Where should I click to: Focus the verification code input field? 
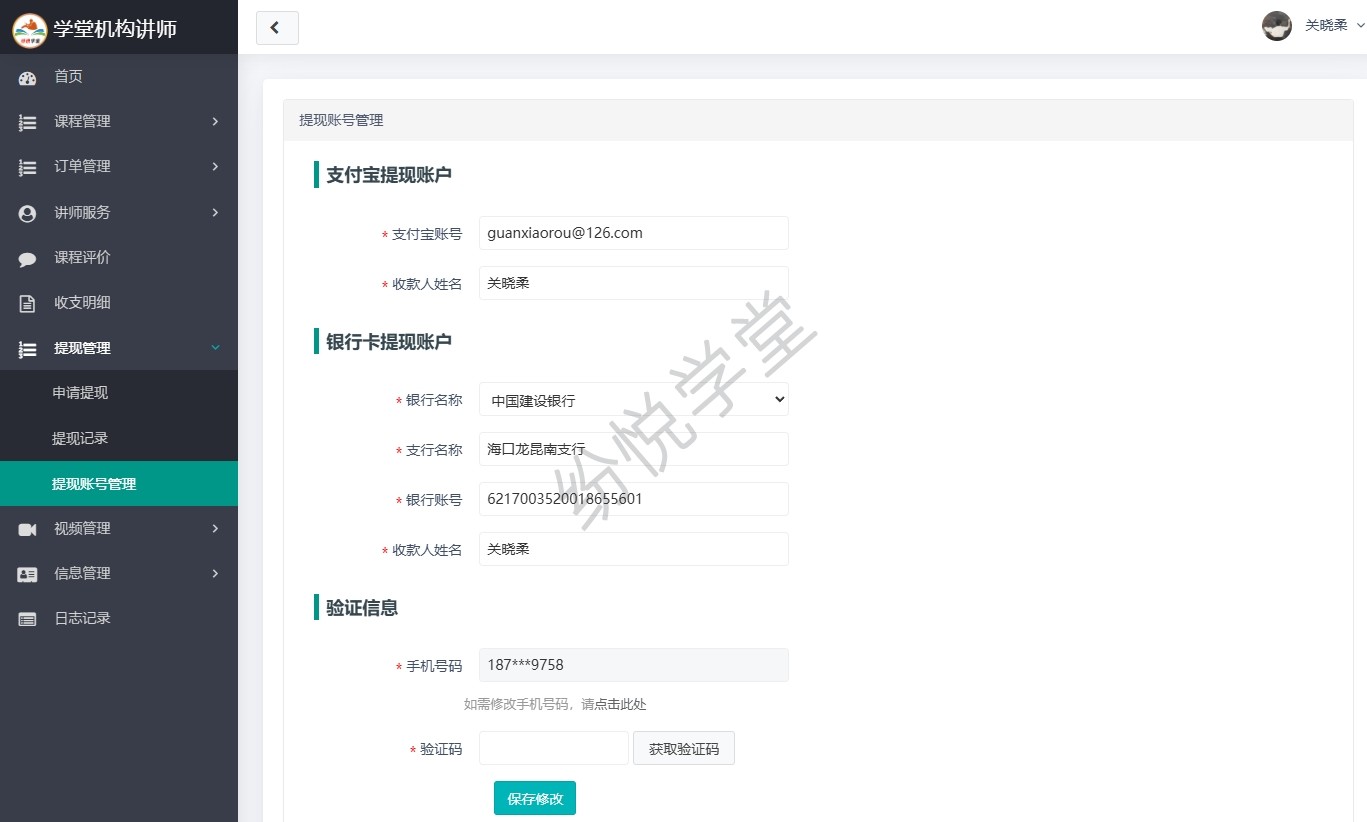[553, 749]
